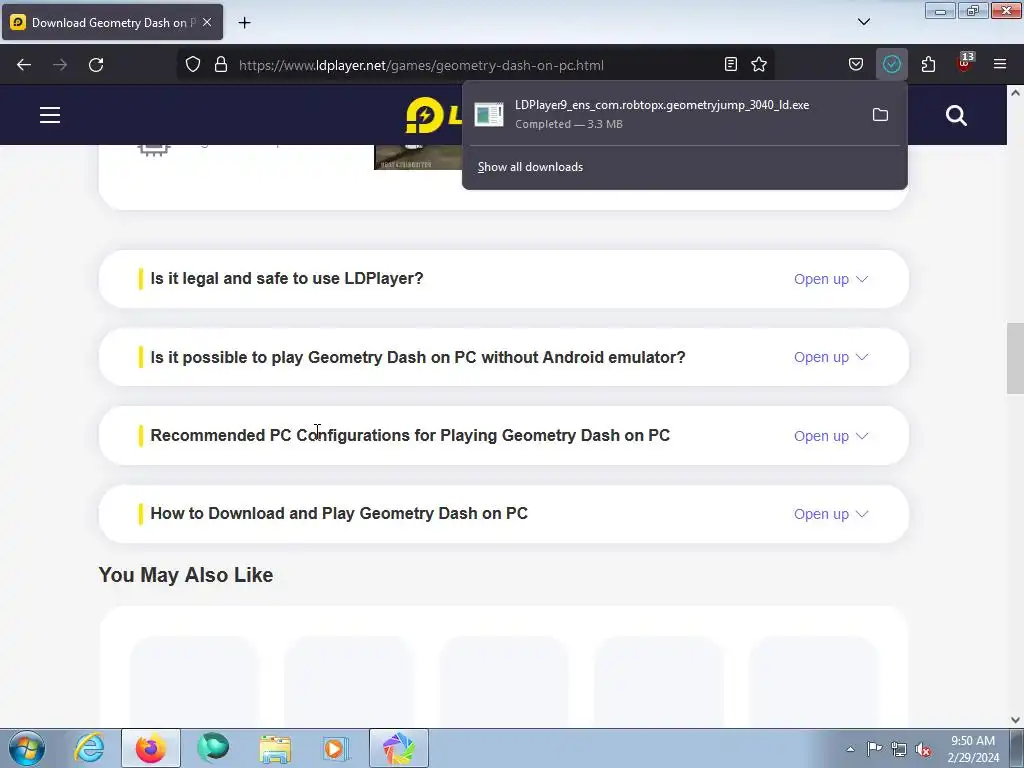The width and height of the screenshot is (1024, 768).
Task: Click the Action Center flag icon
Action: [x=874, y=749]
